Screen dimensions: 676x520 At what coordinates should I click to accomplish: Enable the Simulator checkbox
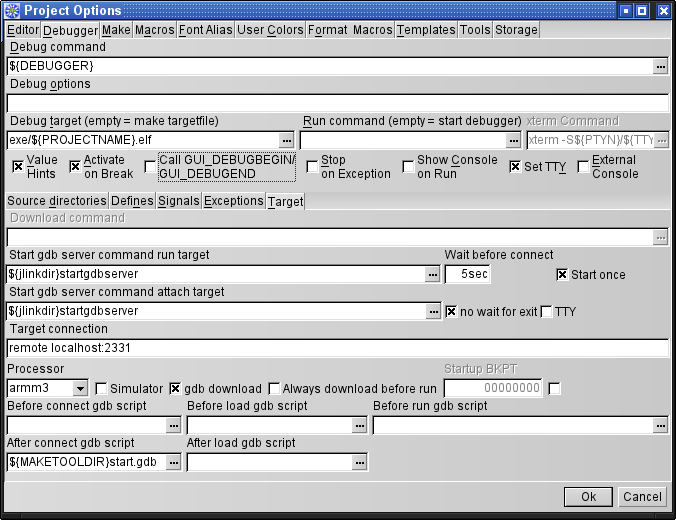click(x=101, y=388)
